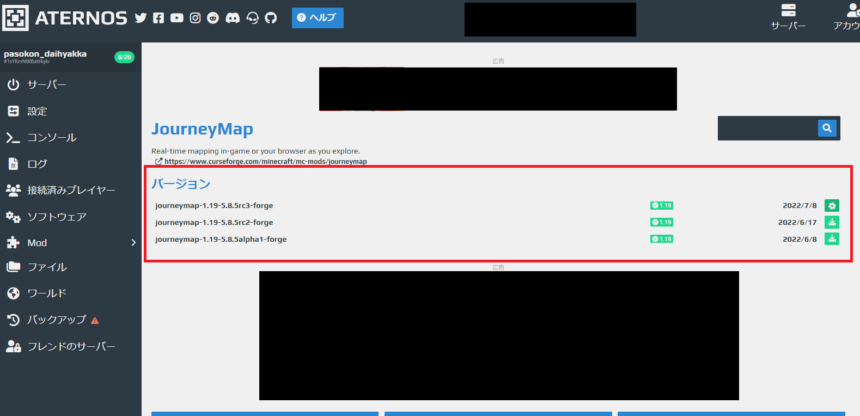Click the 2022/6/17 date

[x=797, y=222]
